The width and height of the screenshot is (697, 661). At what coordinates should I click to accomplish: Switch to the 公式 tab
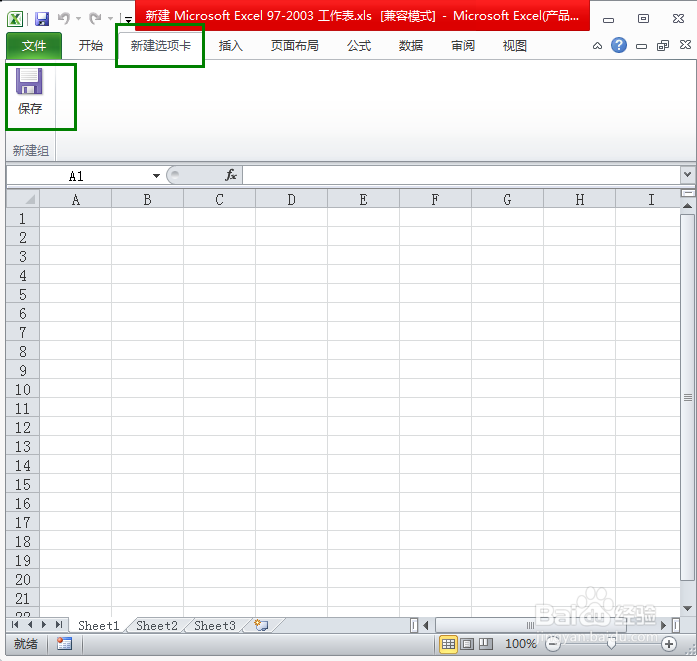(359, 46)
